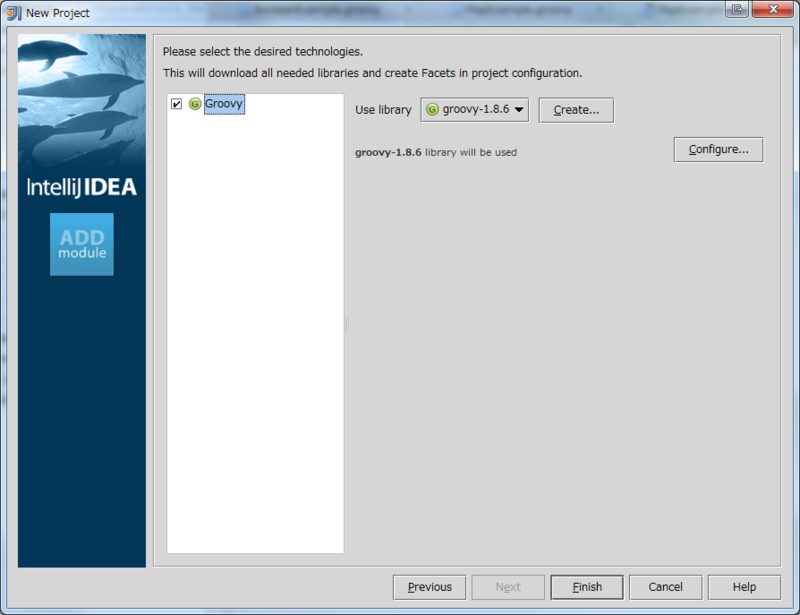The width and height of the screenshot is (800, 615).
Task: Close the New Project dialog window
Action: tap(772, 9)
